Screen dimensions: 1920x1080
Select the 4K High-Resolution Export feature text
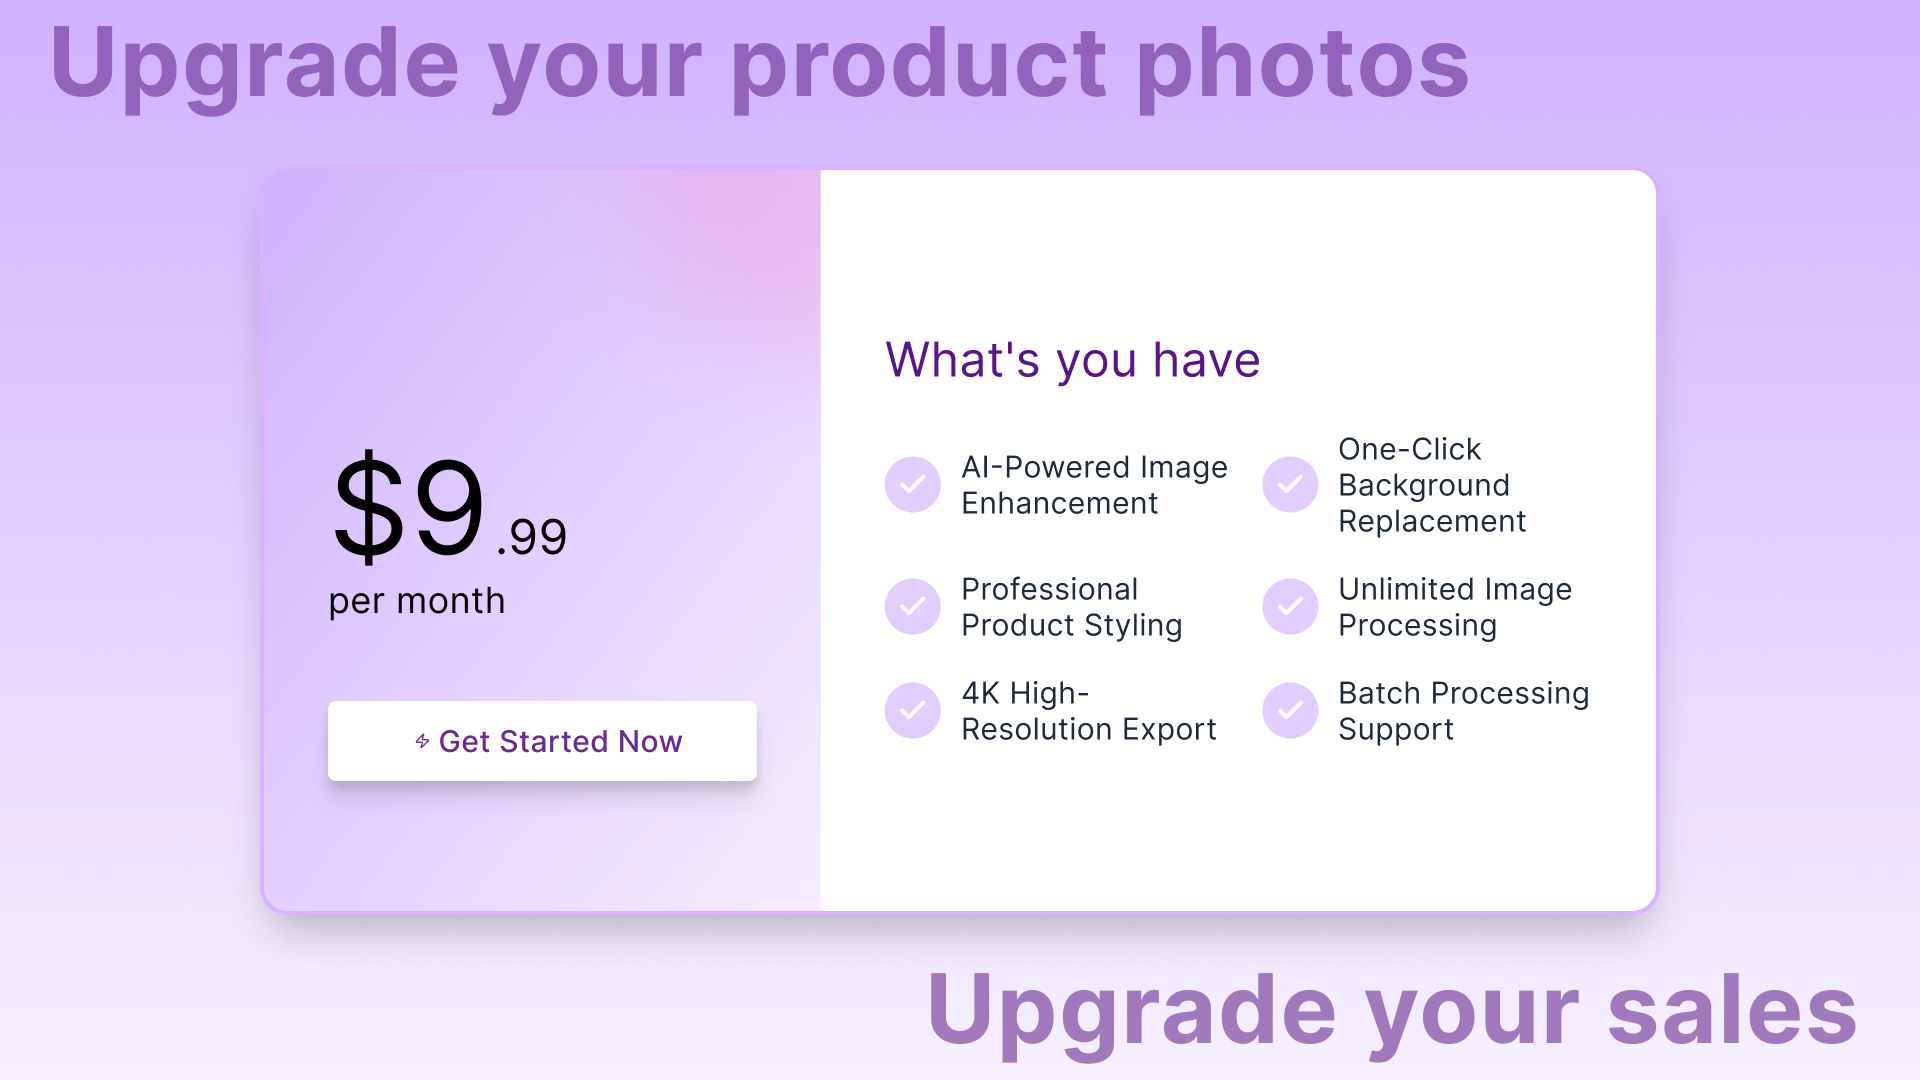(x=1088, y=711)
